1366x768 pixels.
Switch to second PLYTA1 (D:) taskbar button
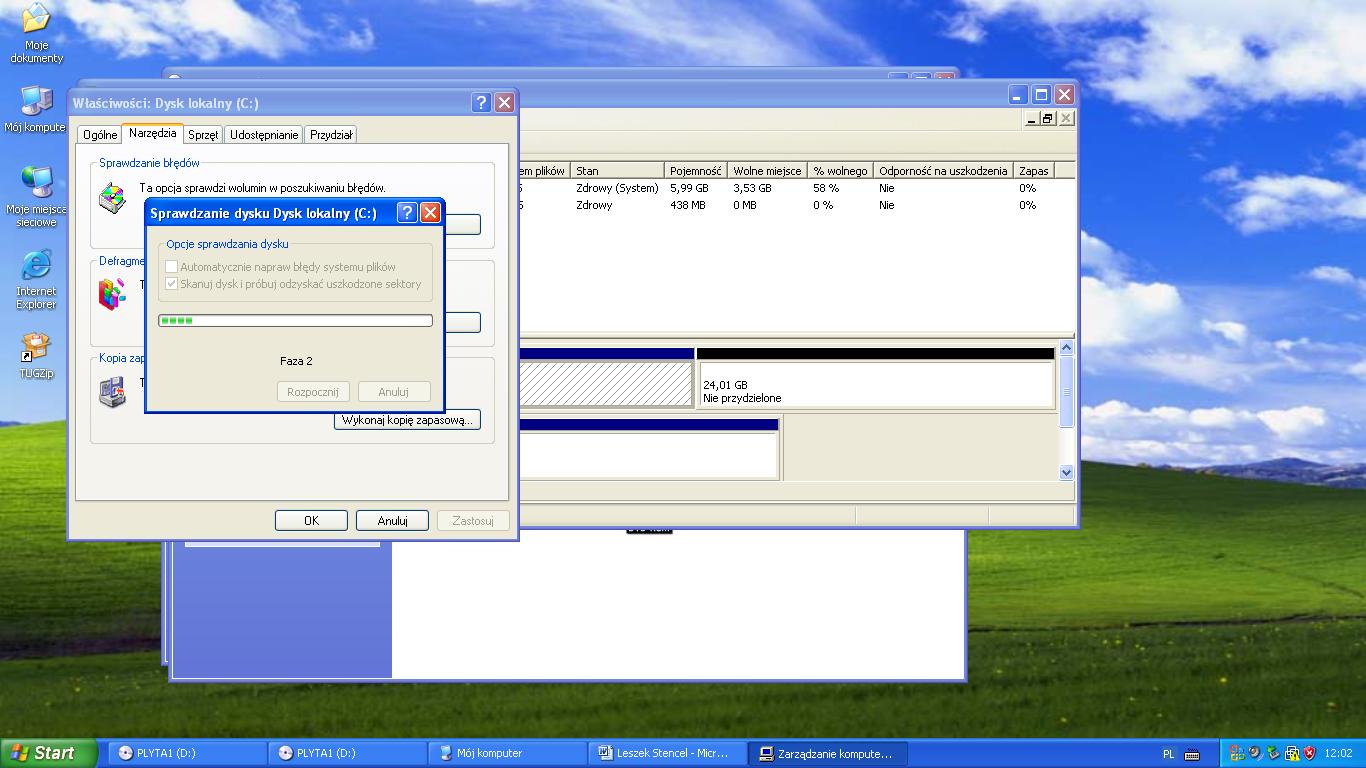(346, 753)
